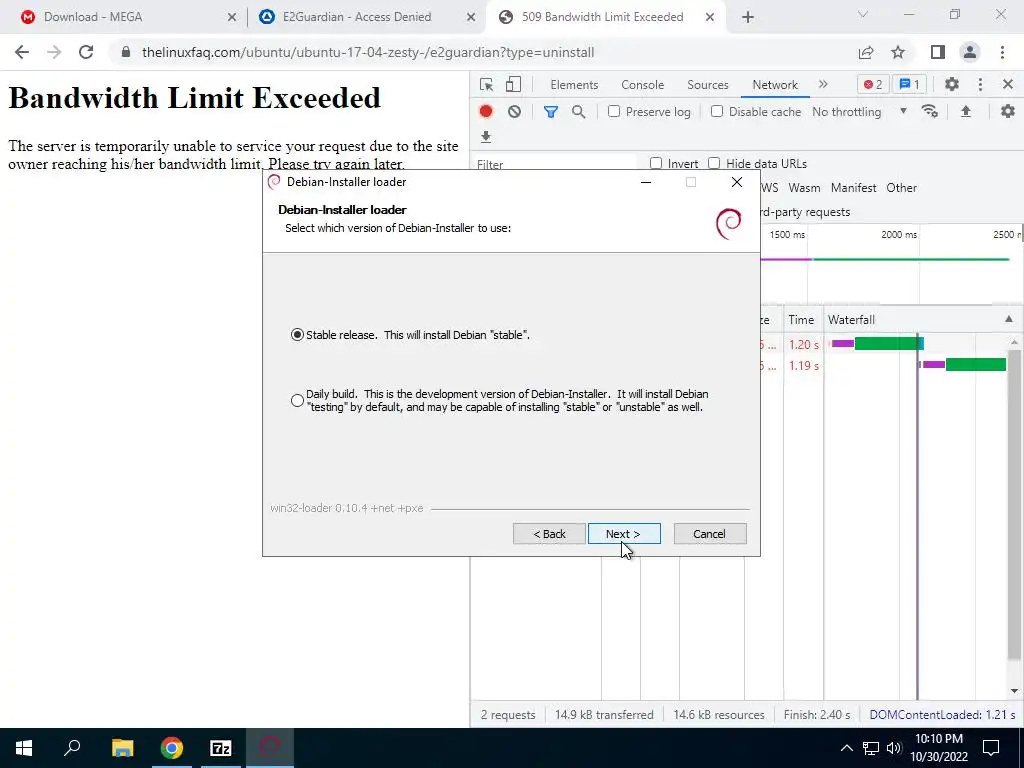Click the volume speaker tray icon

point(894,748)
